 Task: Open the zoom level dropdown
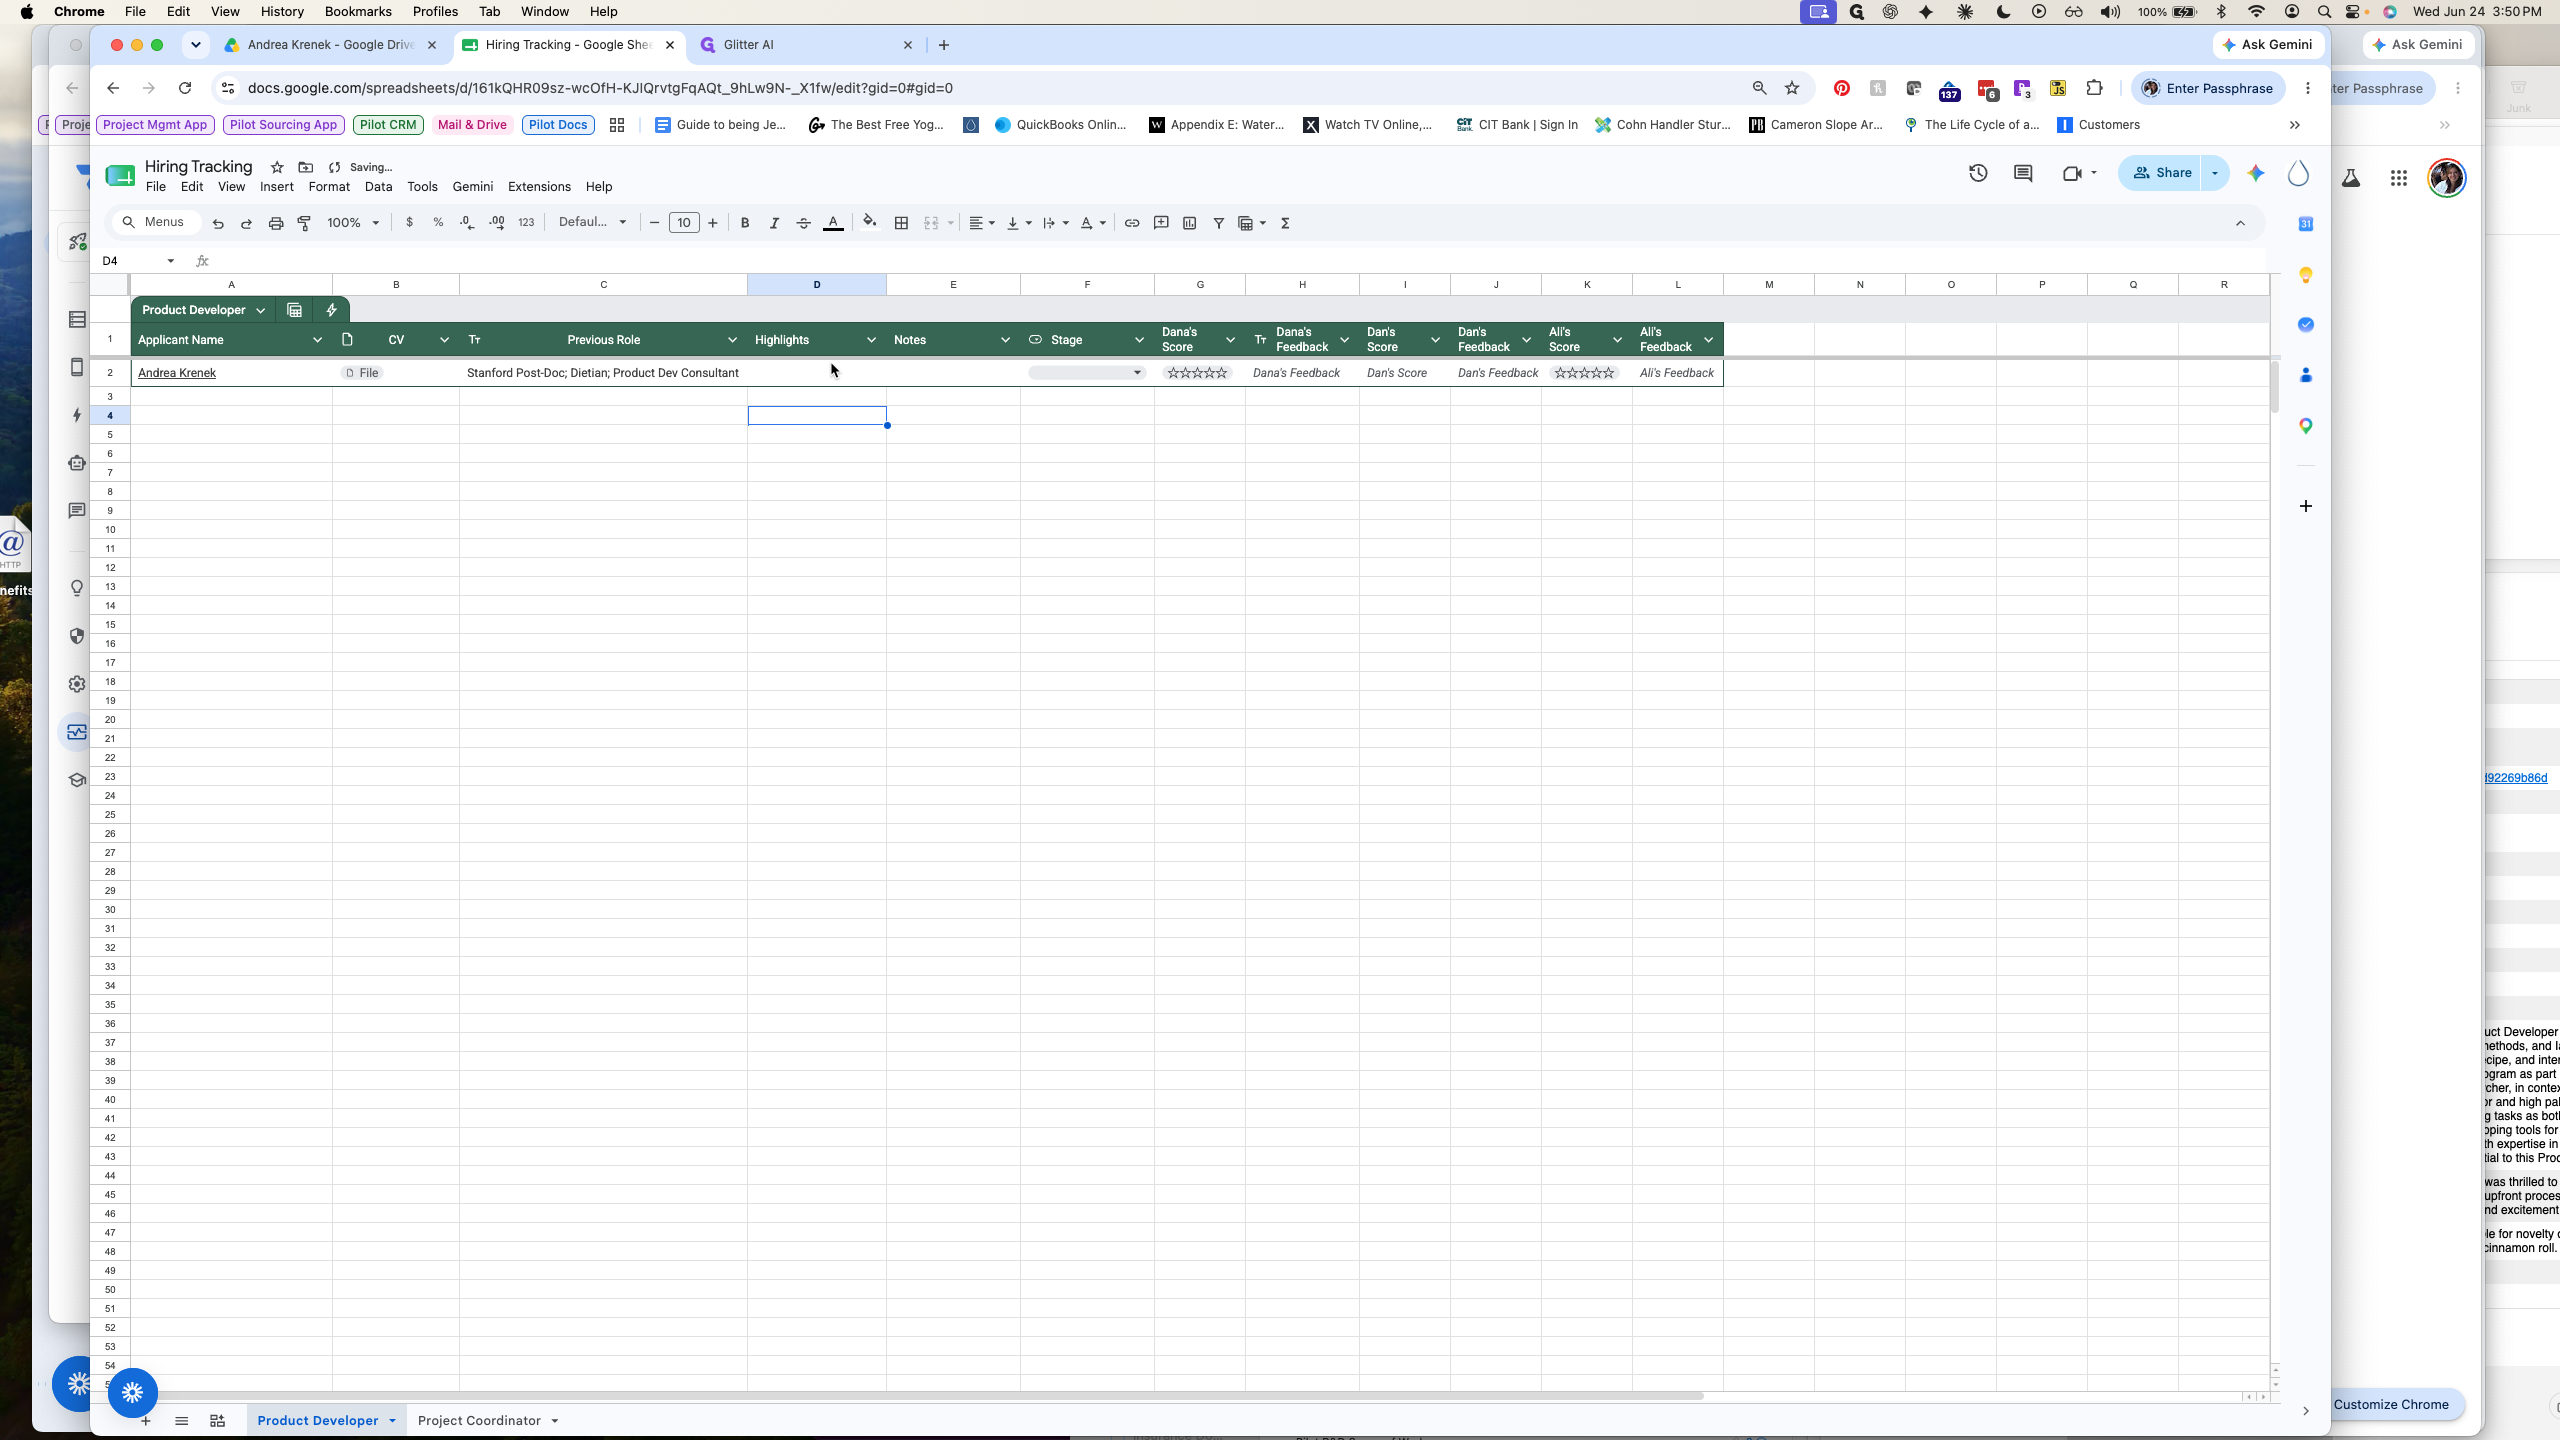point(353,223)
